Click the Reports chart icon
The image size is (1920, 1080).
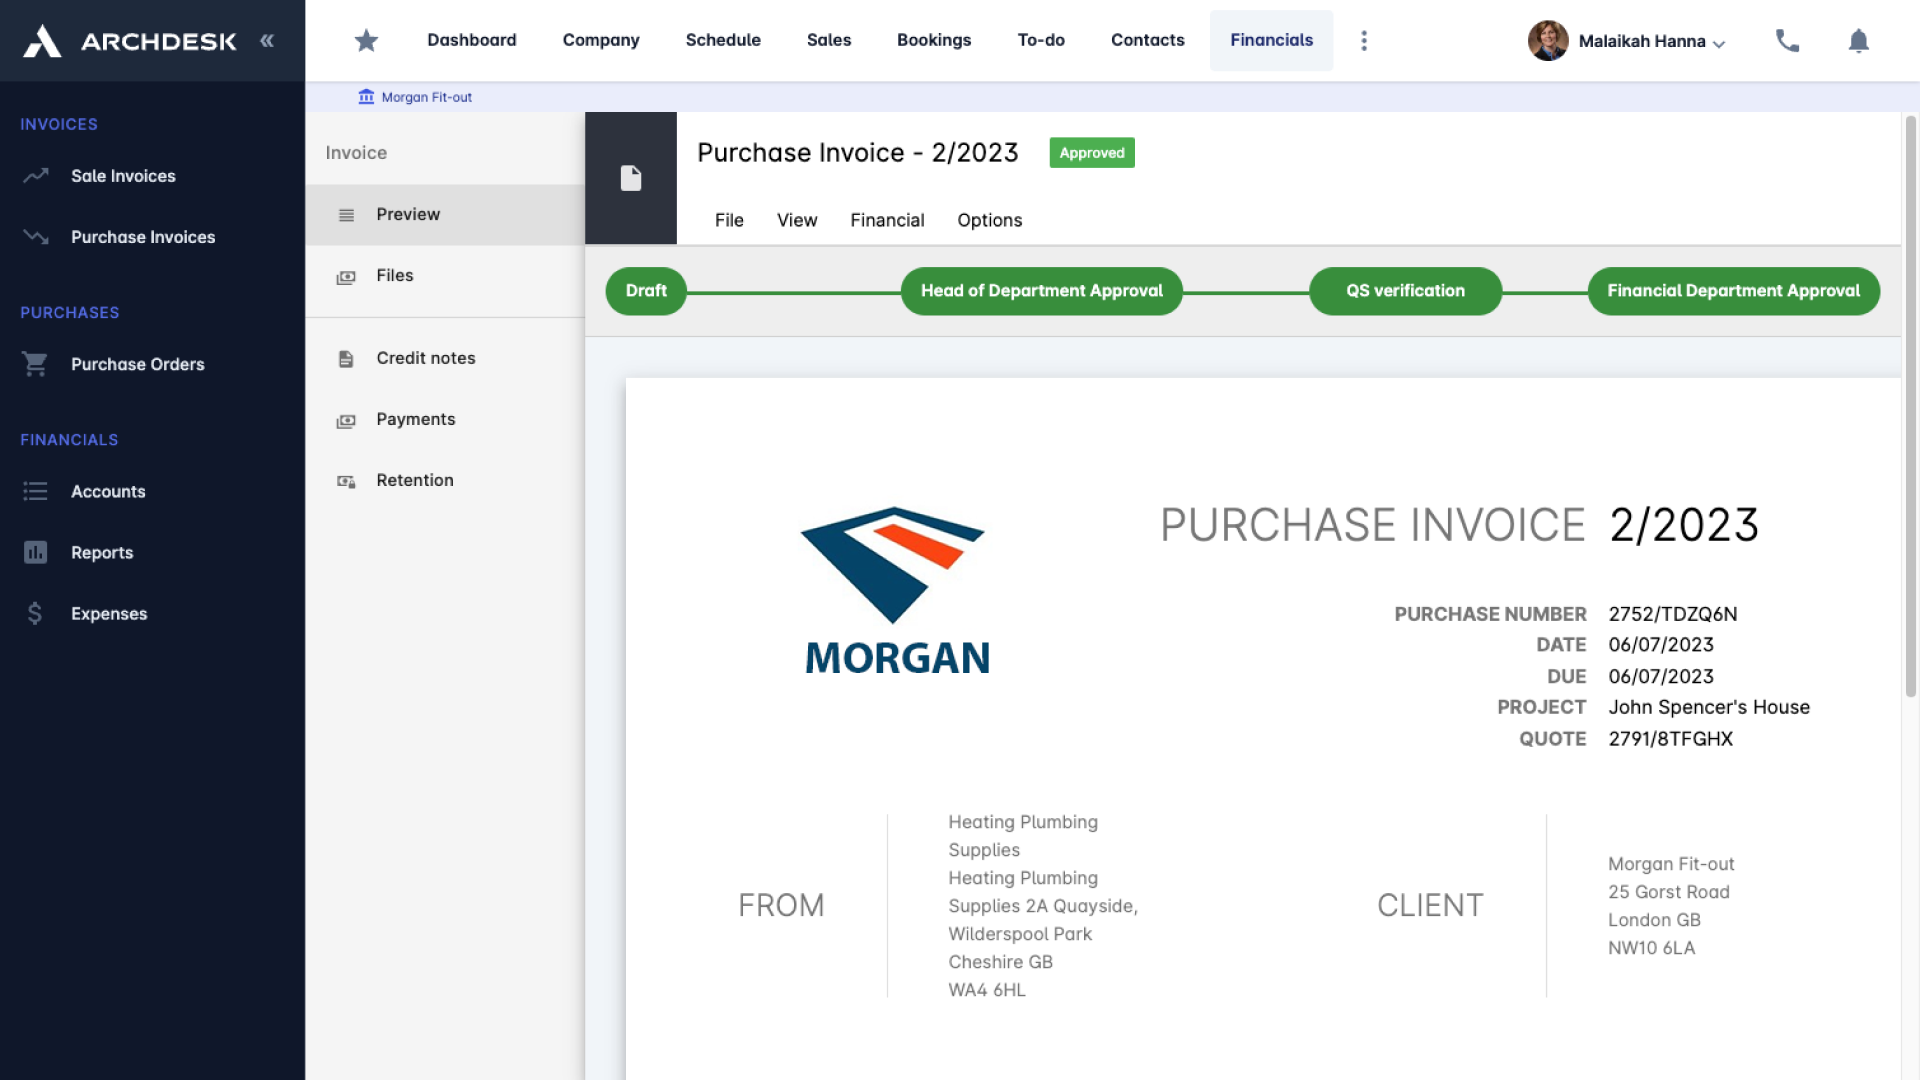(x=35, y=552)
